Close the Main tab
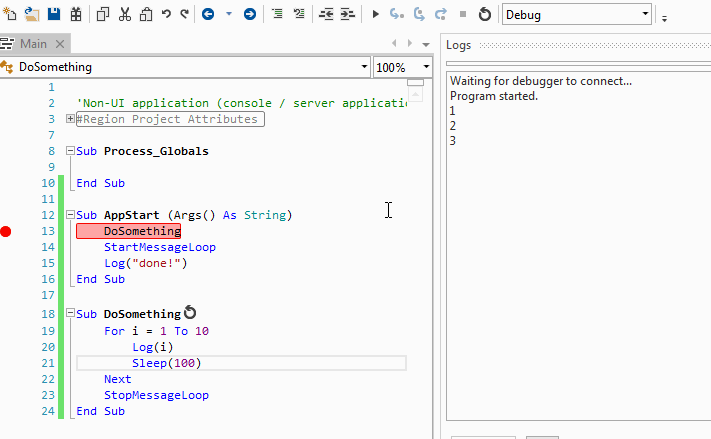 click(x=60, y=44)
